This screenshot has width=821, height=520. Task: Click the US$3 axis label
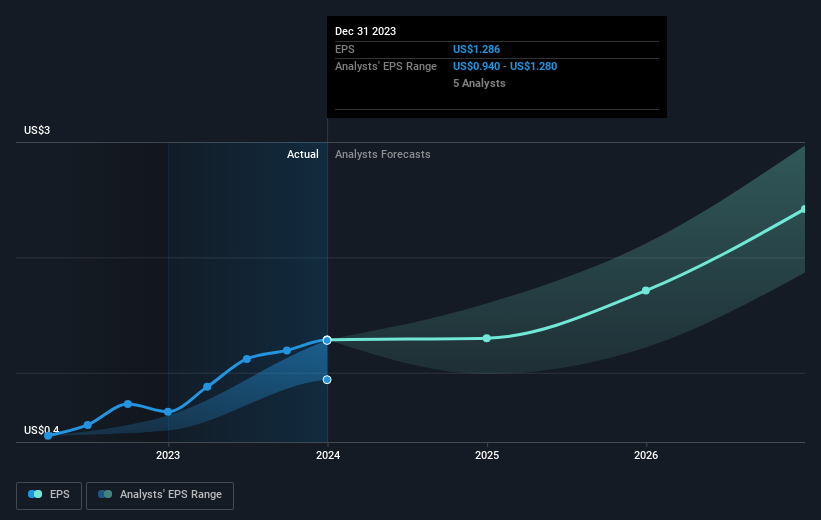click(x=37, y=130)
